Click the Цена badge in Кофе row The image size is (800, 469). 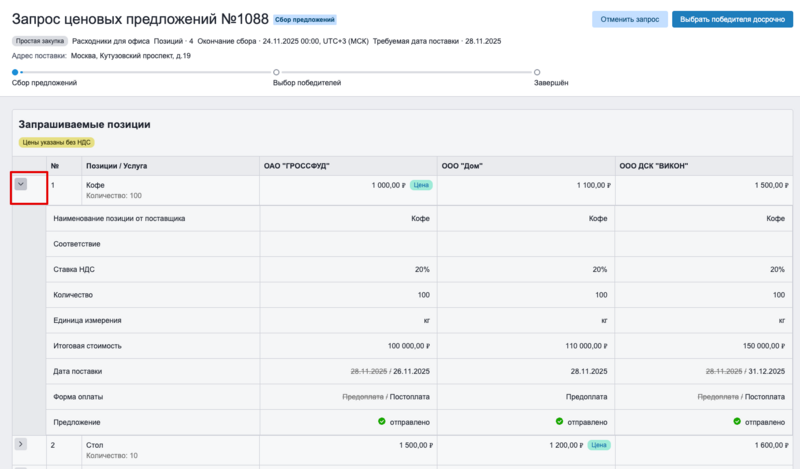tap(420, 185)
